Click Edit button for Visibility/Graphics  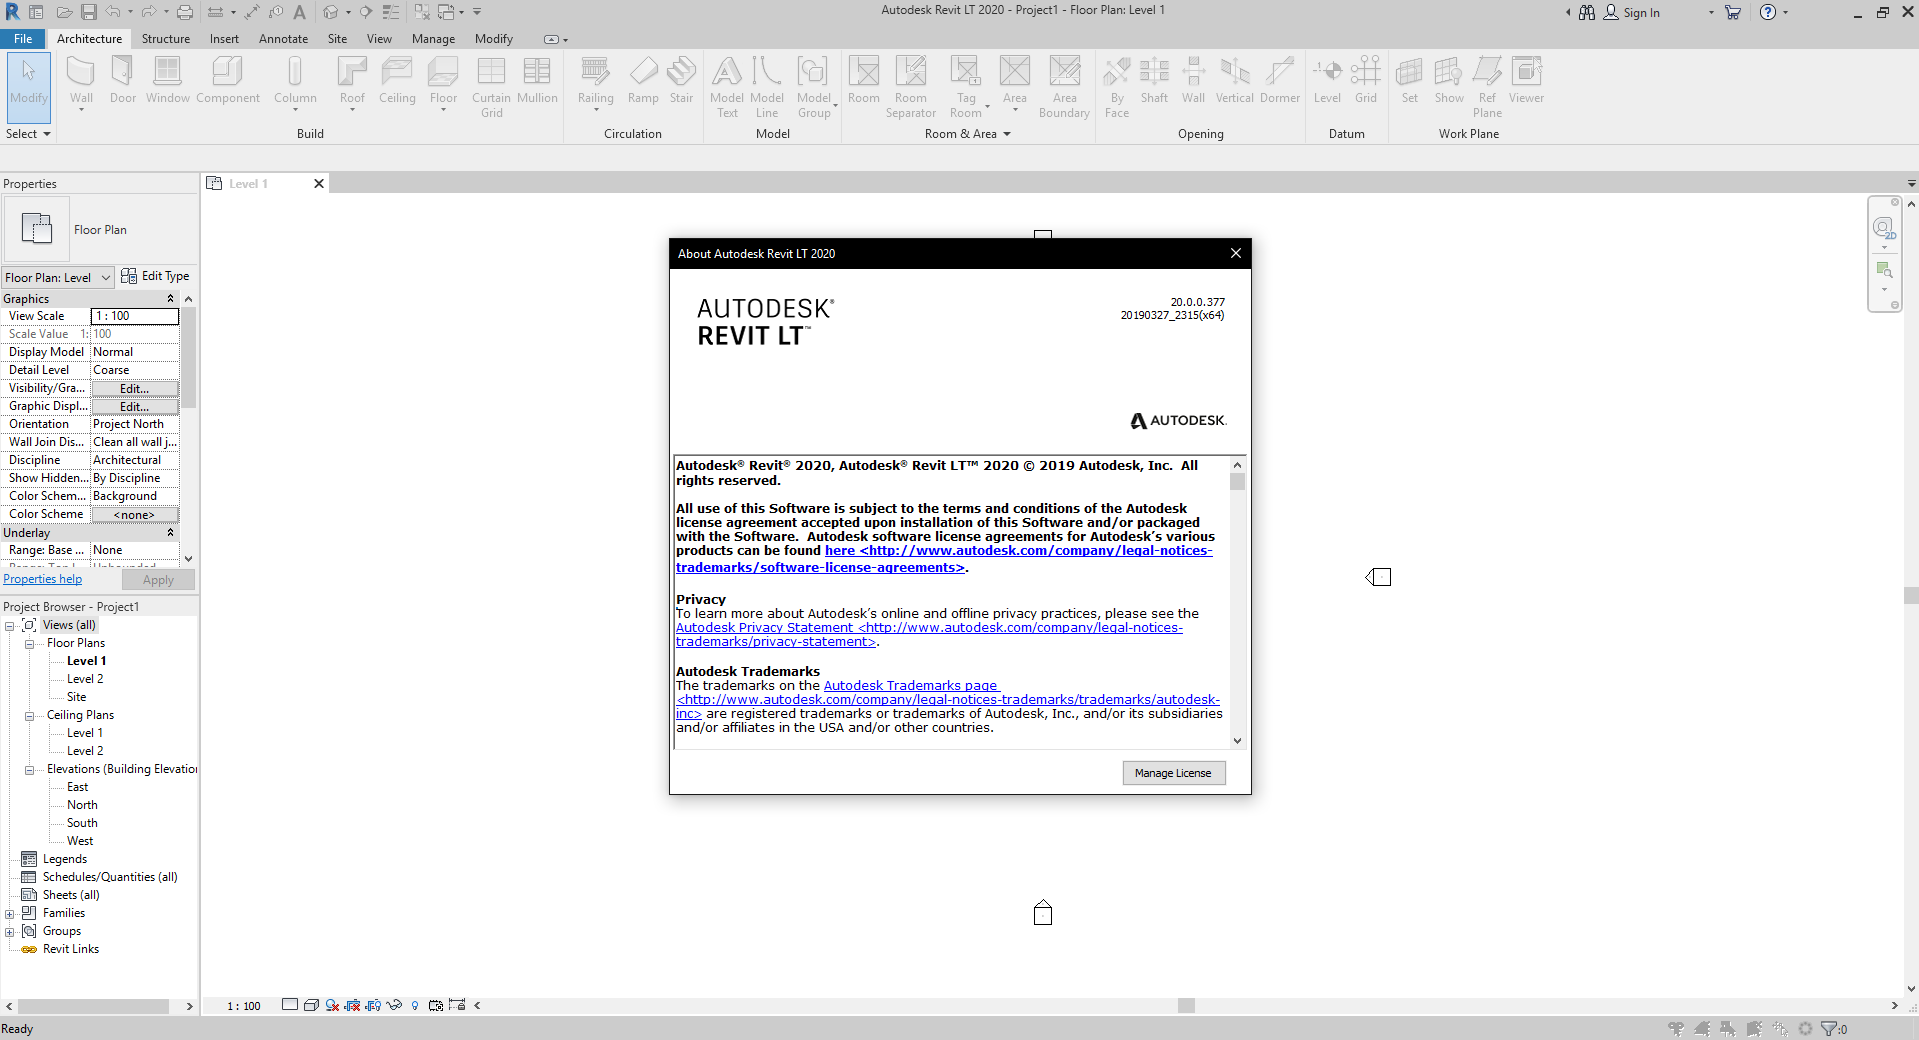(x=134, y=388)
